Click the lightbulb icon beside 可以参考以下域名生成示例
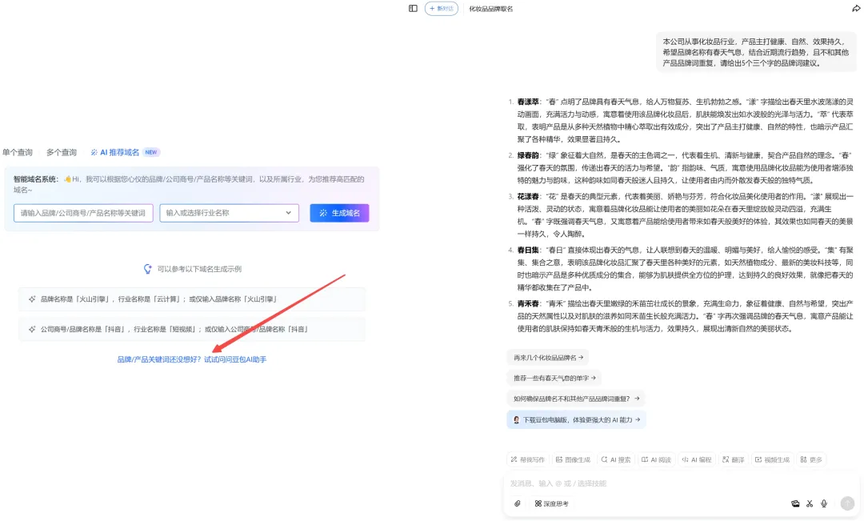 click(147, 269)
